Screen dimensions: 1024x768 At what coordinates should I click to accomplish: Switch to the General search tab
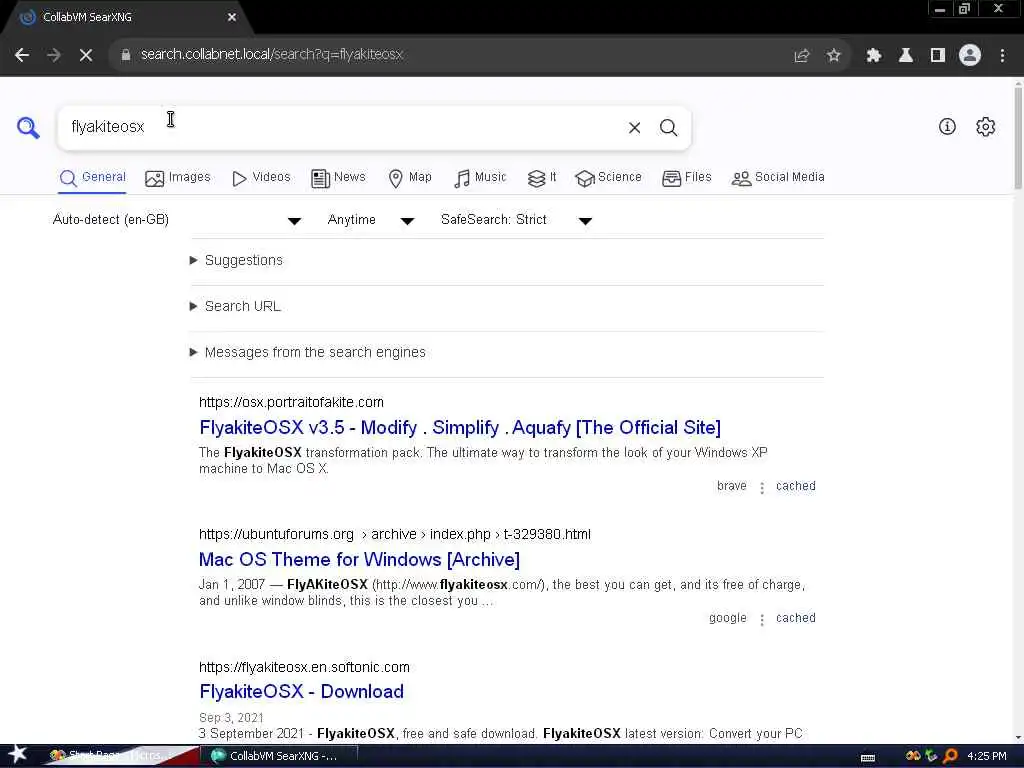[x=92, y=178]
